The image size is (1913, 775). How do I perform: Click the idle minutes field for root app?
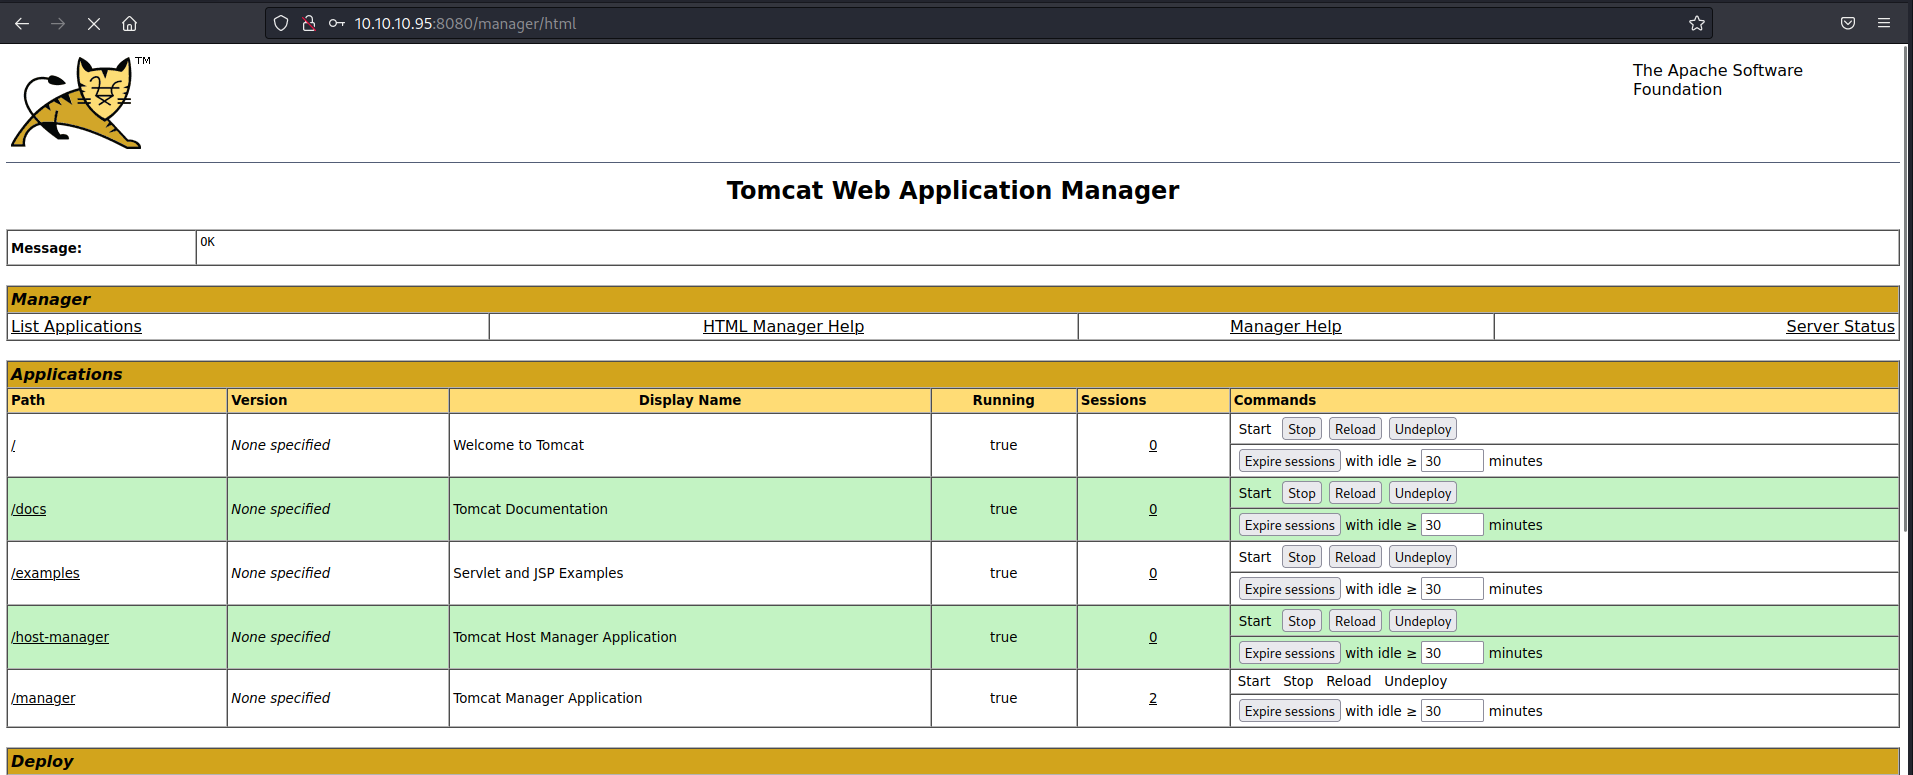pyautogui.click(x=1452, y=461)
